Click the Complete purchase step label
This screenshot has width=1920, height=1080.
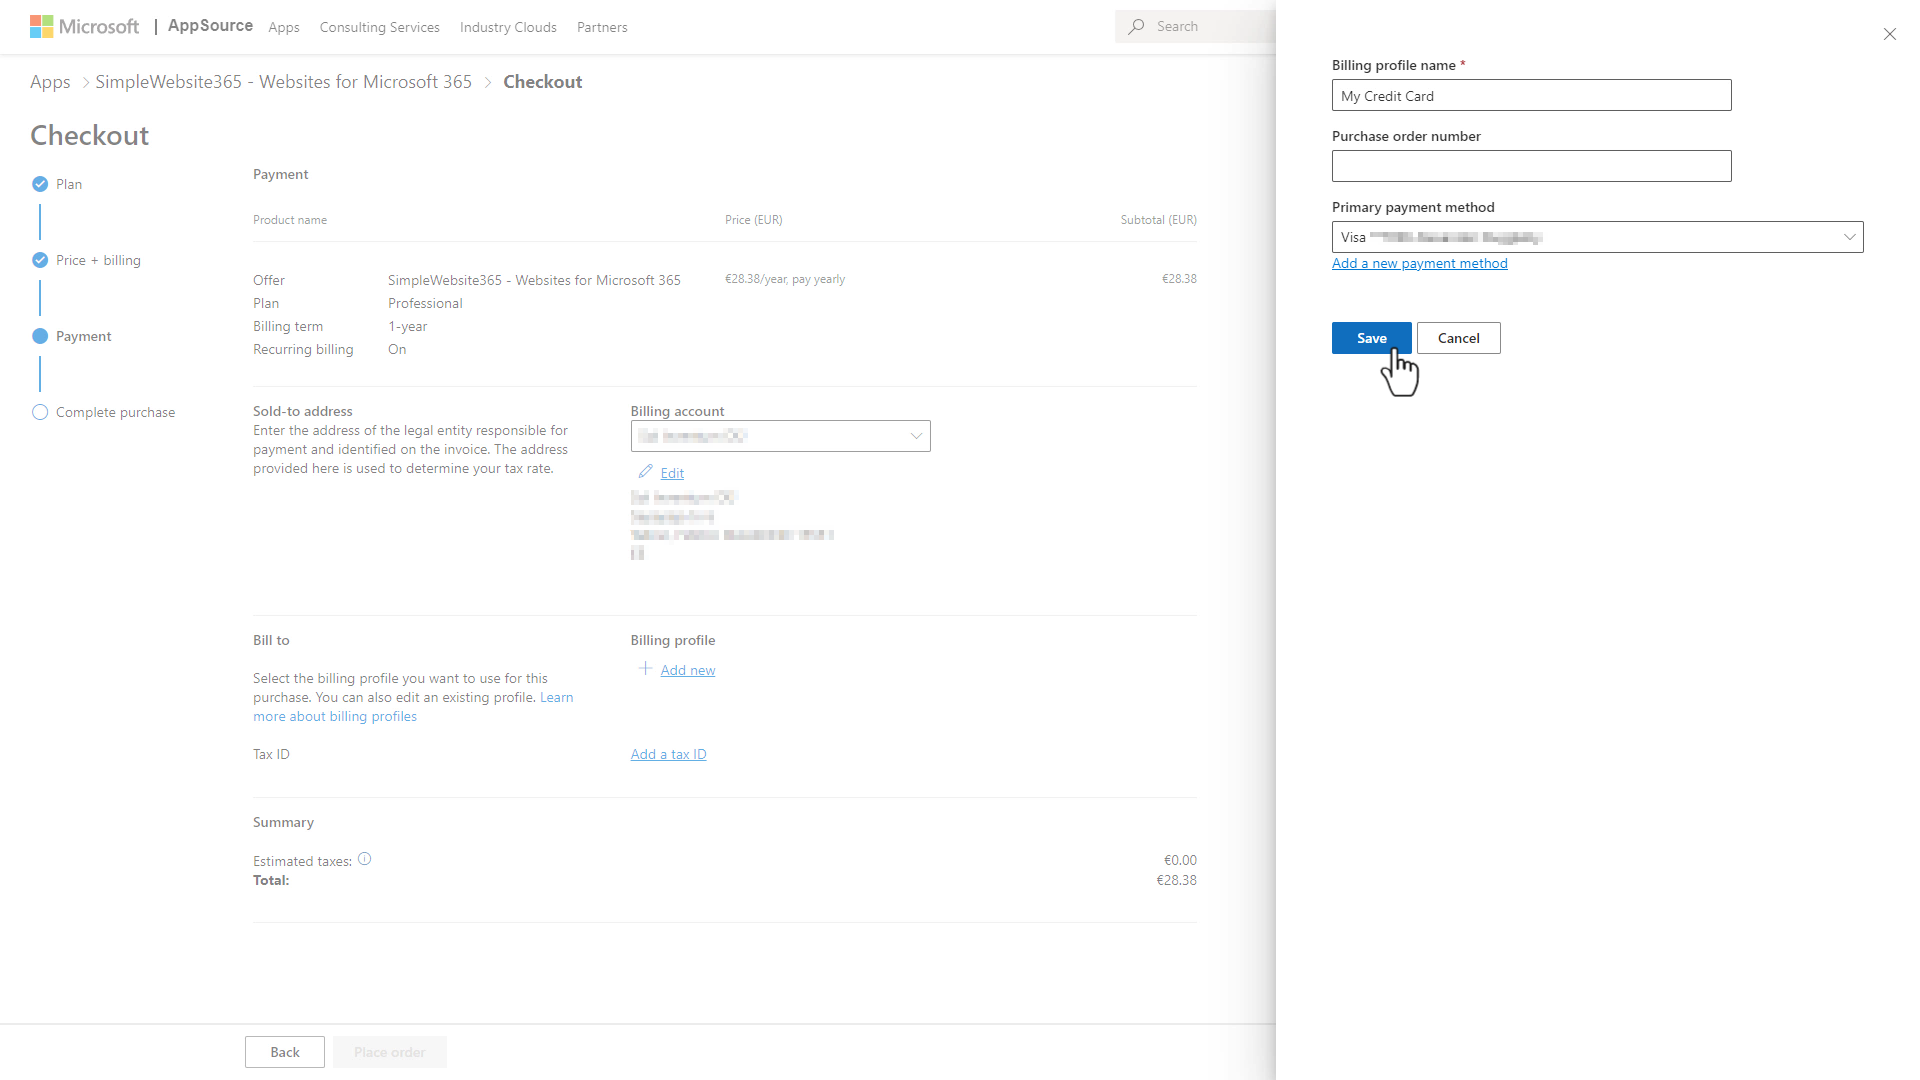(115, 412)
